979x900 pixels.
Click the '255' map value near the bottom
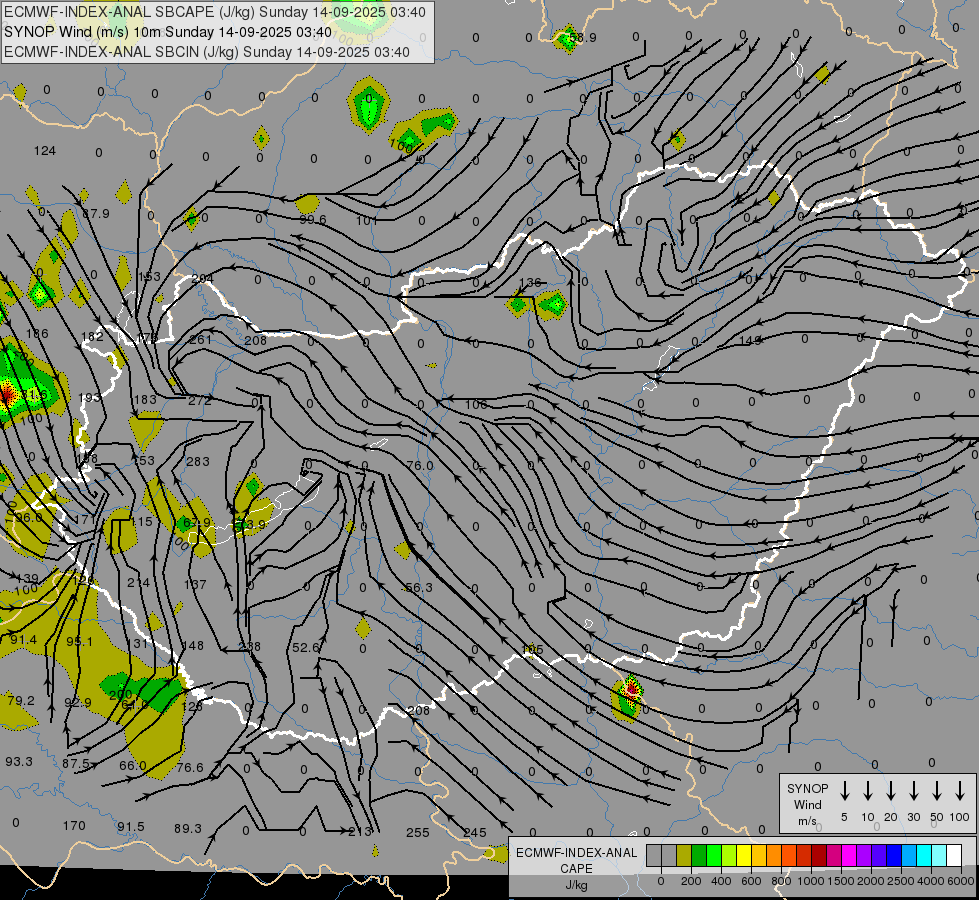[x=418, y=832]
